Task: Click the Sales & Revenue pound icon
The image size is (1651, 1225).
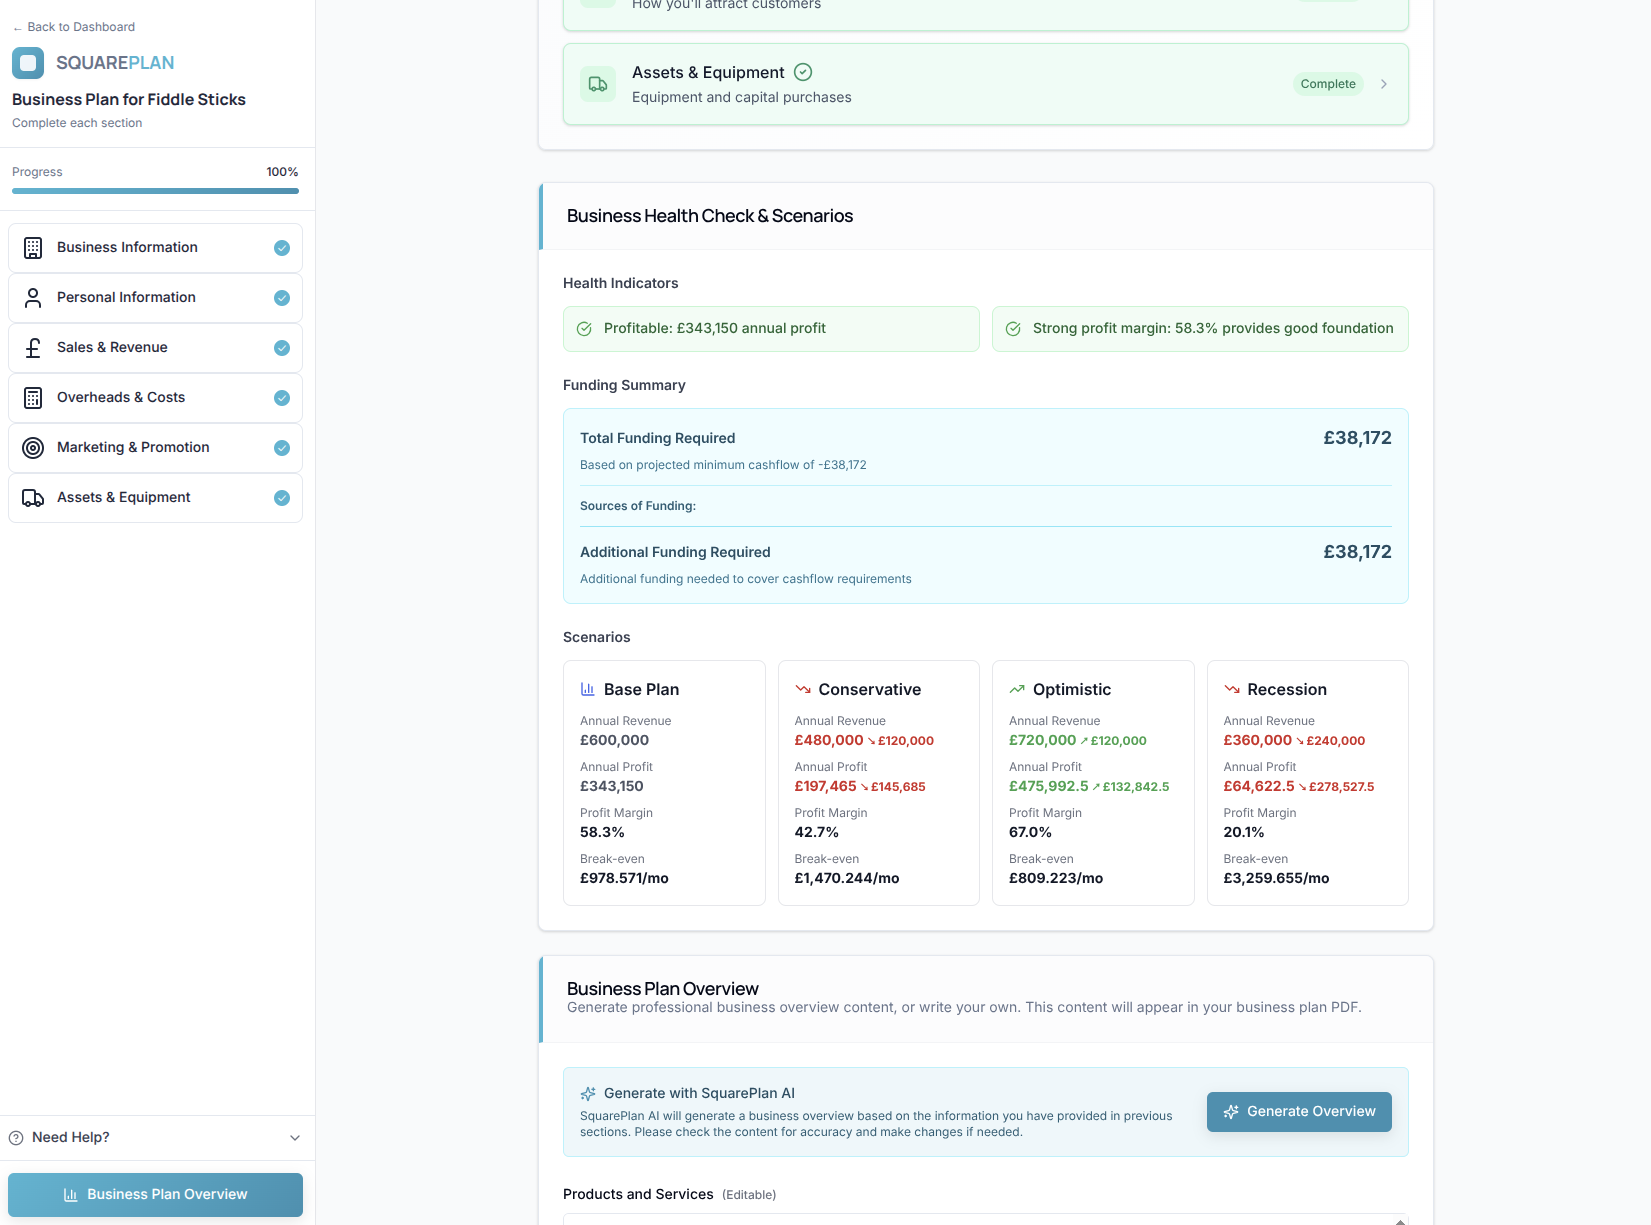Action: (x=33, y=348)
